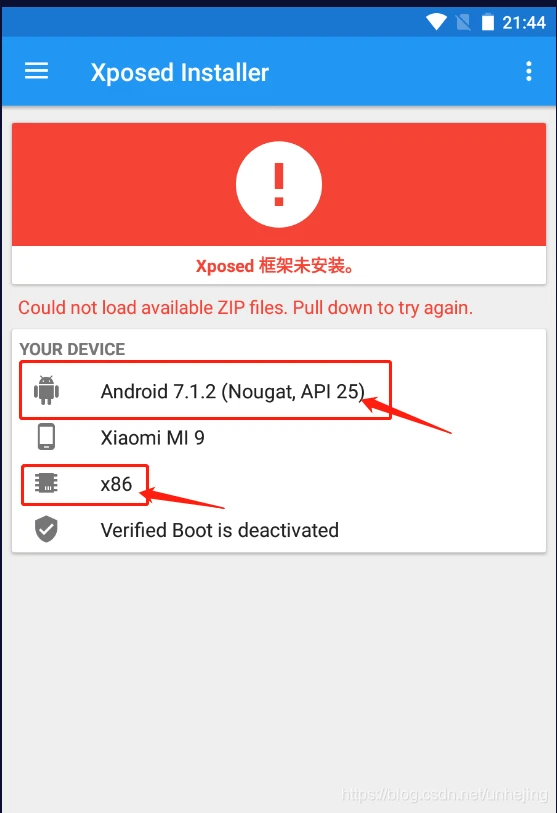This screenshot has width=557, height=813.
Task: Tap the no-SIM status bar icon
Action: click(463, 22)
